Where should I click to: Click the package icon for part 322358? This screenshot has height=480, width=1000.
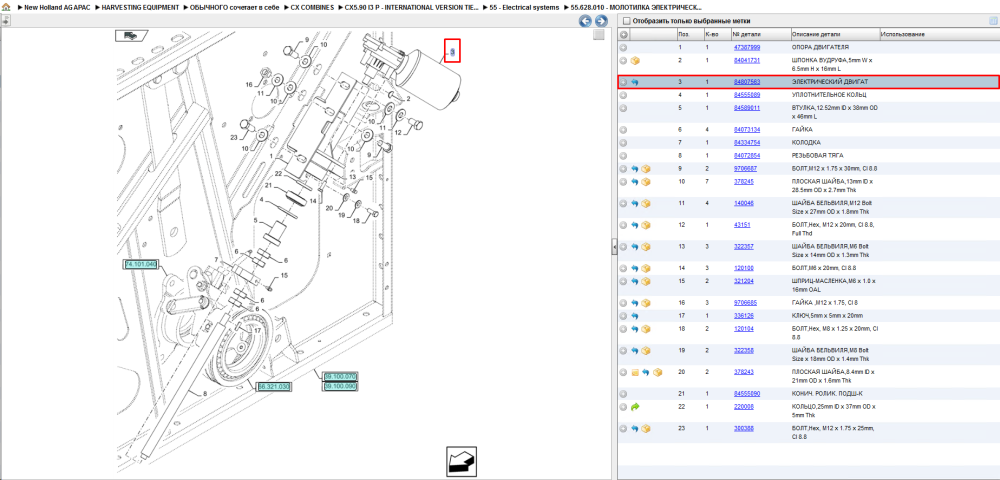(646, 351)
